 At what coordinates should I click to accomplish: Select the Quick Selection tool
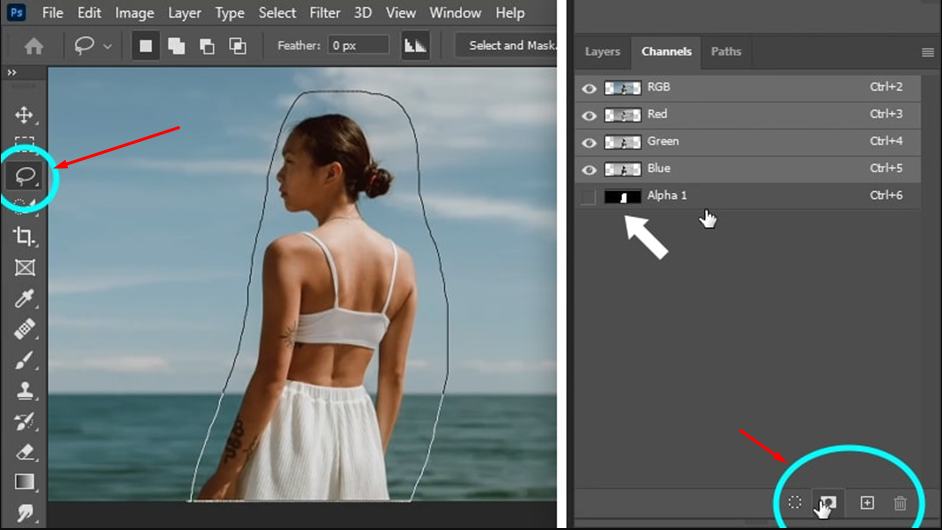click(x=24, y=206)
